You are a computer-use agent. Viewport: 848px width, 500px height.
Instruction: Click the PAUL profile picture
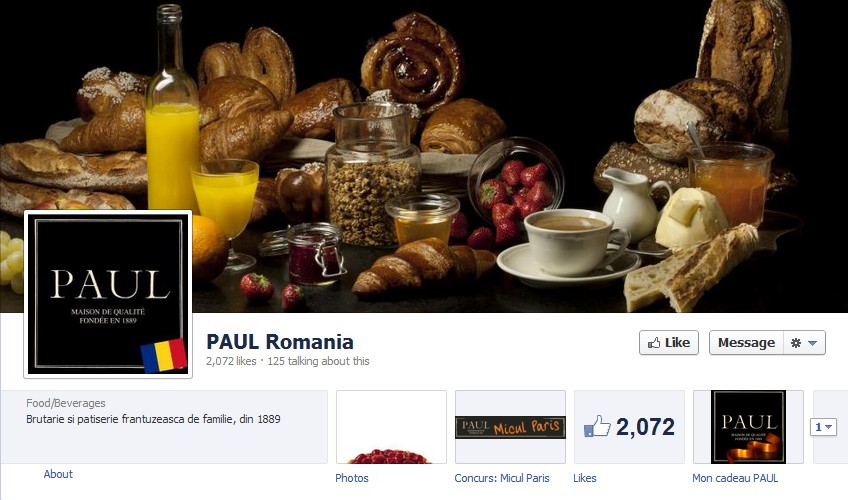tap(108, 294)
